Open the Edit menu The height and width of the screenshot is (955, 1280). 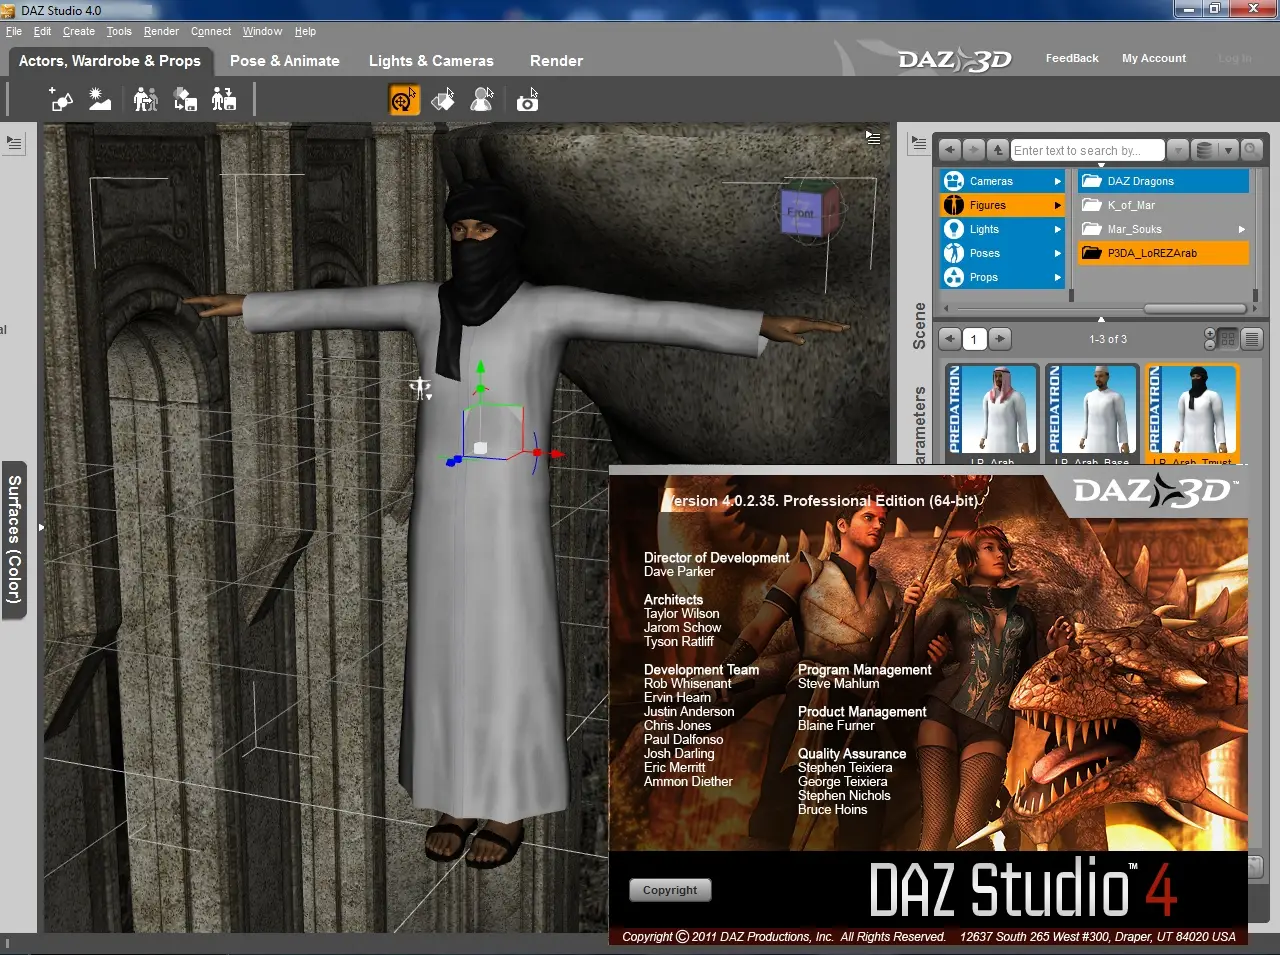[42, 31]
